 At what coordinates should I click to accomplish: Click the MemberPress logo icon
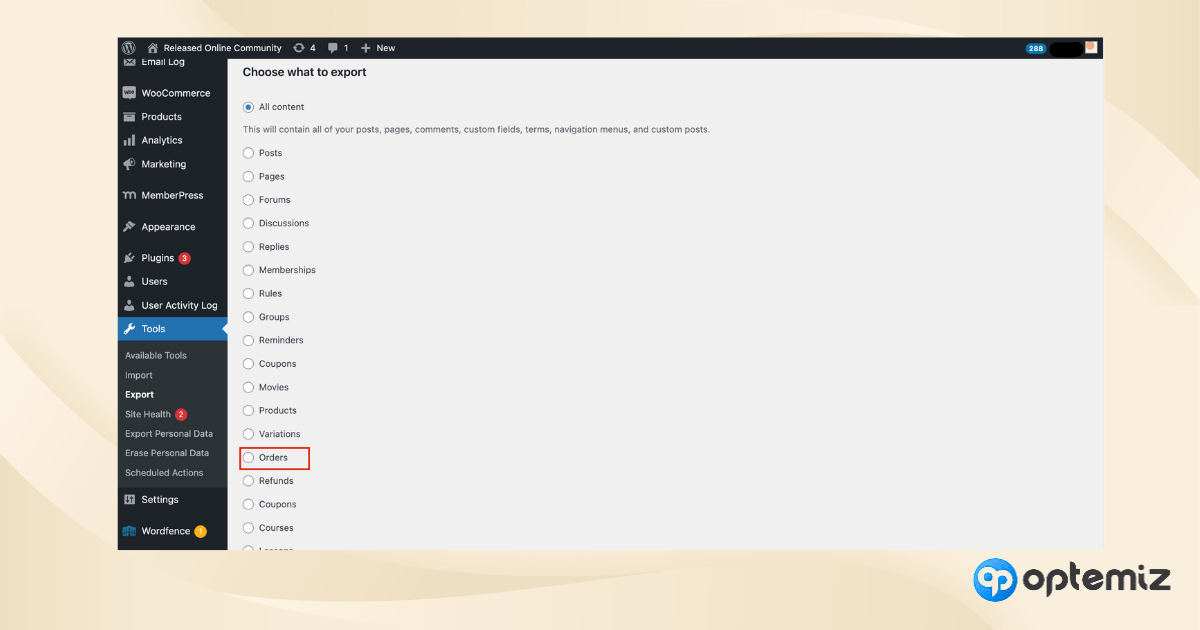(x=129, y=196)
